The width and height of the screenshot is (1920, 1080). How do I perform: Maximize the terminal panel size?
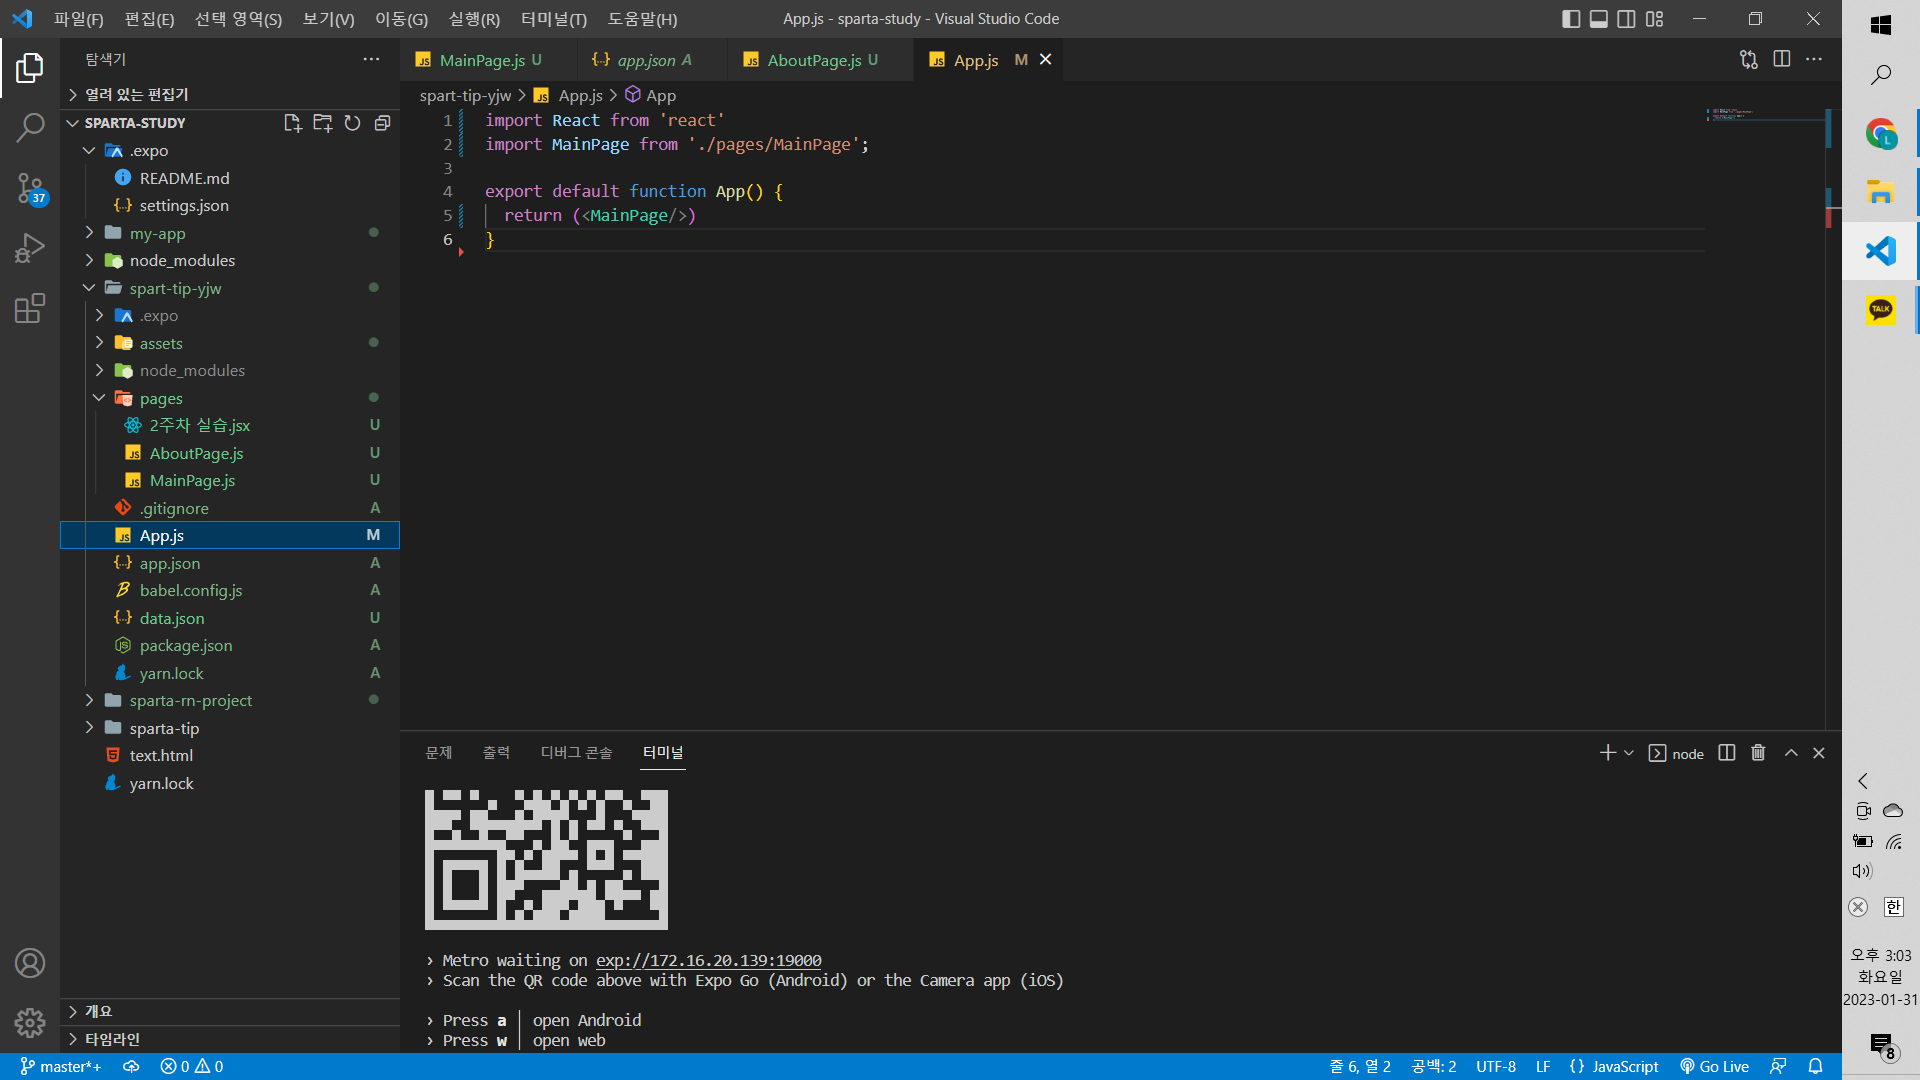pos(1791,753)
